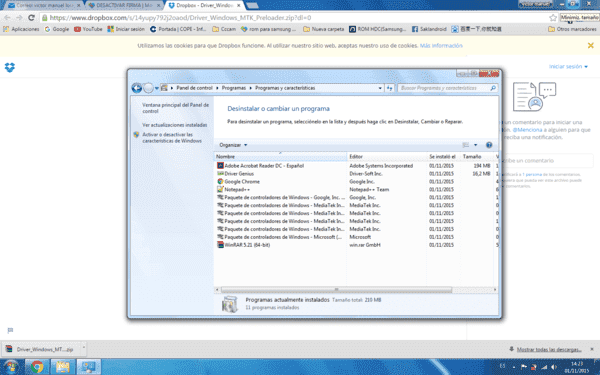Image resolution: width=600 pixels, height=375 pixels.
Task: Switch to the Correo victor manuel tab
Action: 45,5
